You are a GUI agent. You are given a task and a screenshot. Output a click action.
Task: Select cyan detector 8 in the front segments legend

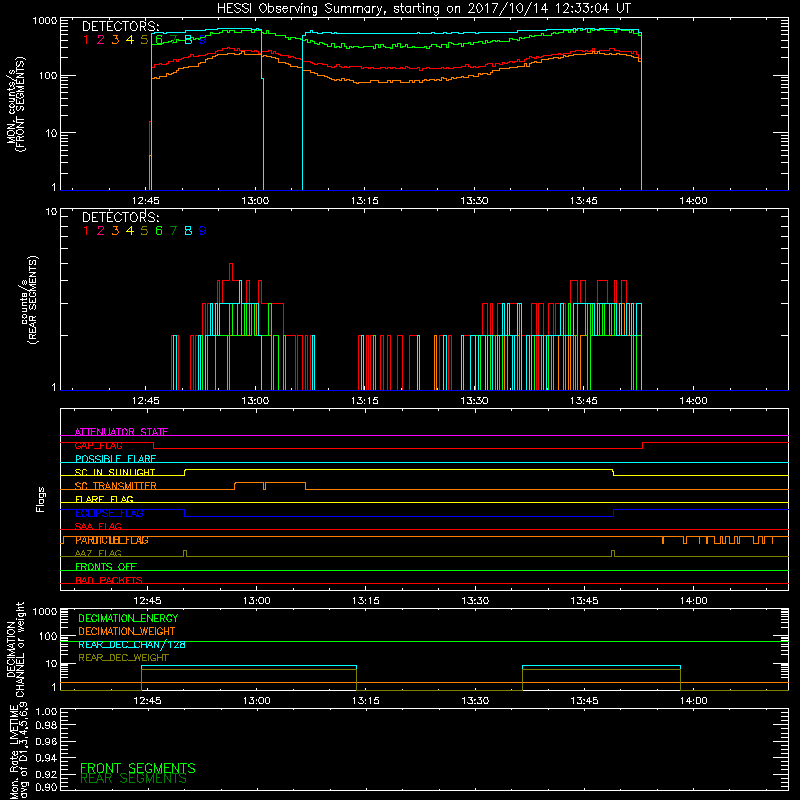pyautogui.click(x=188, y=40)
